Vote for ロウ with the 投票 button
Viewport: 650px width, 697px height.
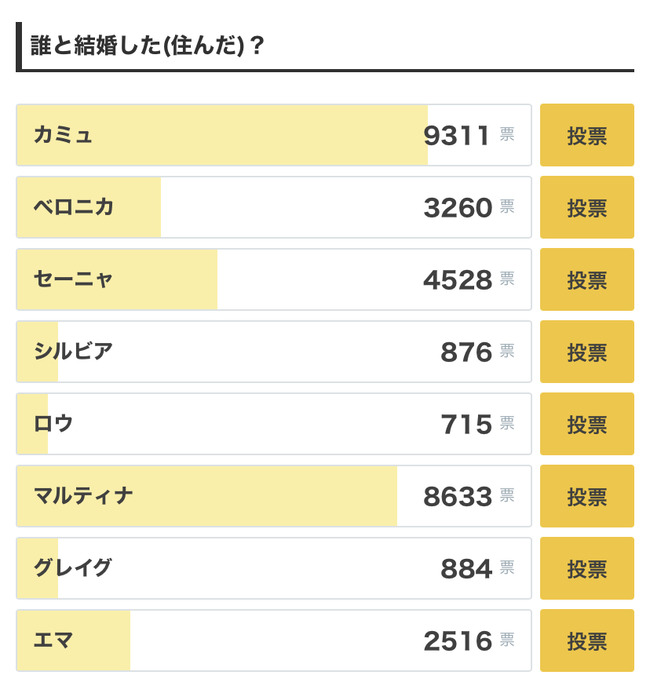pyautogui.click(x=587, y=424)
